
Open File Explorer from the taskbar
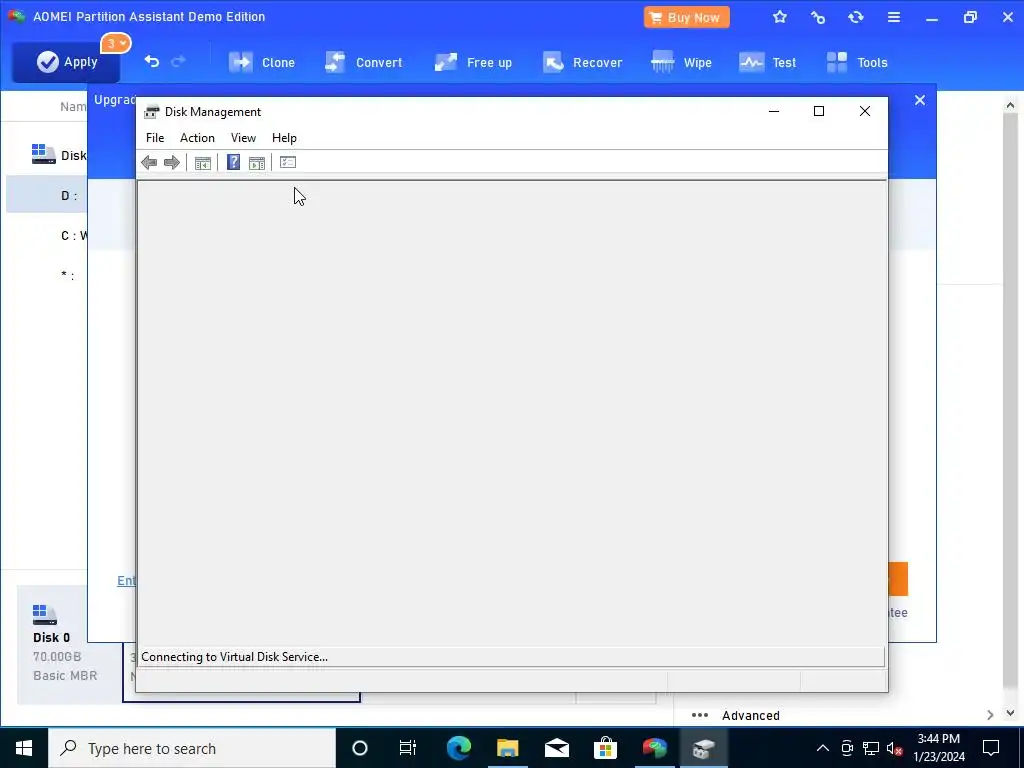[507, 748]
